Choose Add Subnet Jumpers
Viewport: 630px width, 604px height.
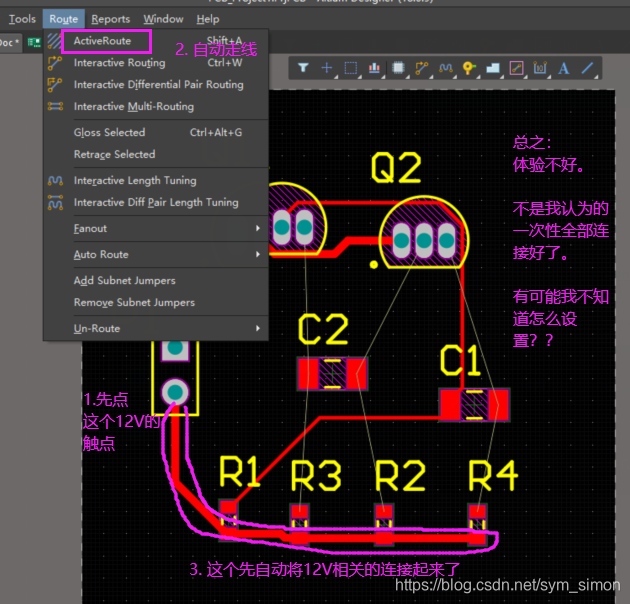tap(124, 281)
